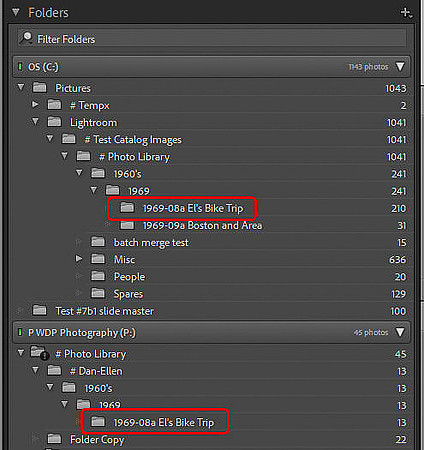Click the 1969 folder icon with 13 photos
The width and height of the screenshot is (424, 450).
(x=83, y=404)
